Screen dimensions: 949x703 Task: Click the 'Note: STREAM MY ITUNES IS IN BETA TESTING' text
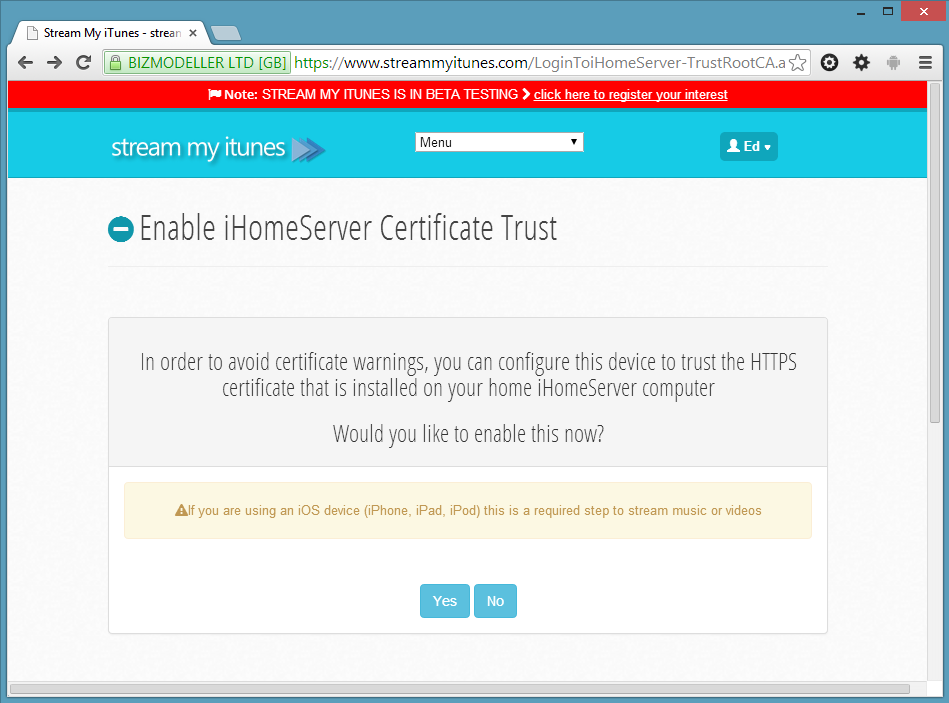pyautogui.click(x=371, y=94)
